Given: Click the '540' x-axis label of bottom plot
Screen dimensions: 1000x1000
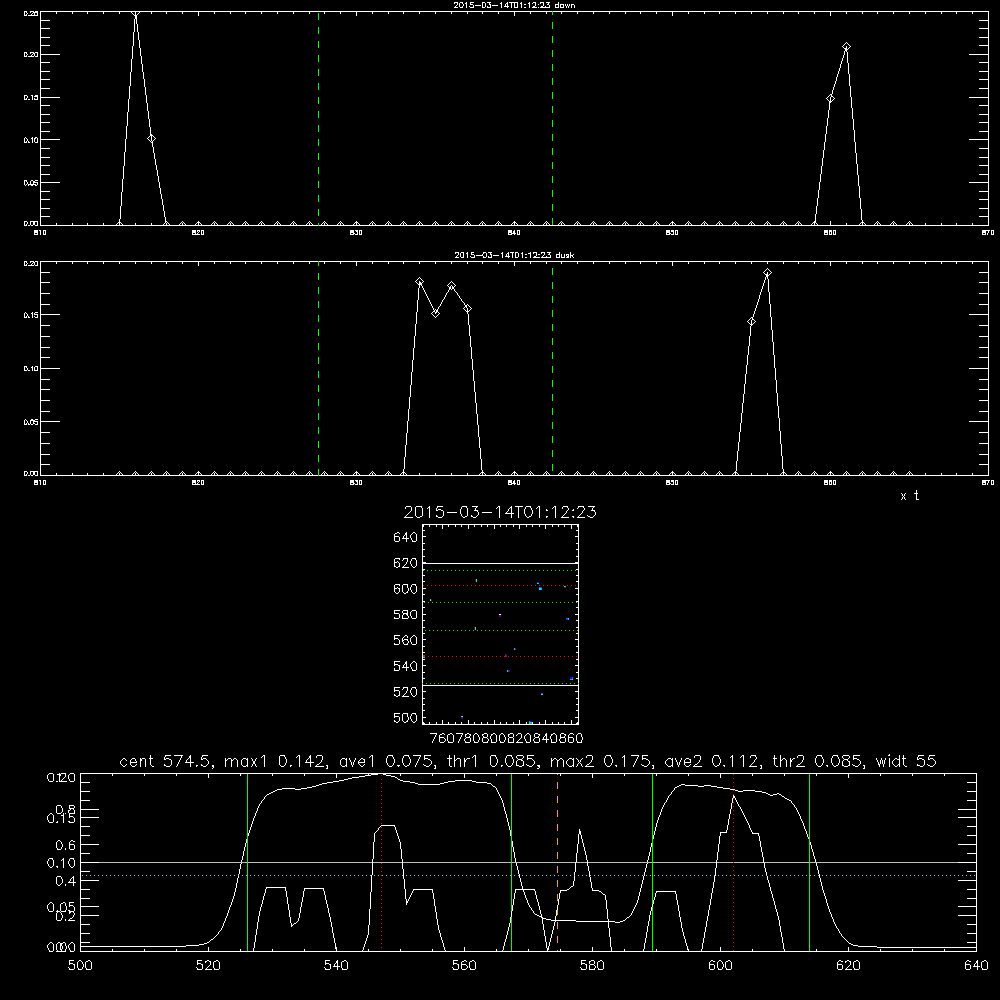Looking at the screenshot, I should click(x=336, y=966).
